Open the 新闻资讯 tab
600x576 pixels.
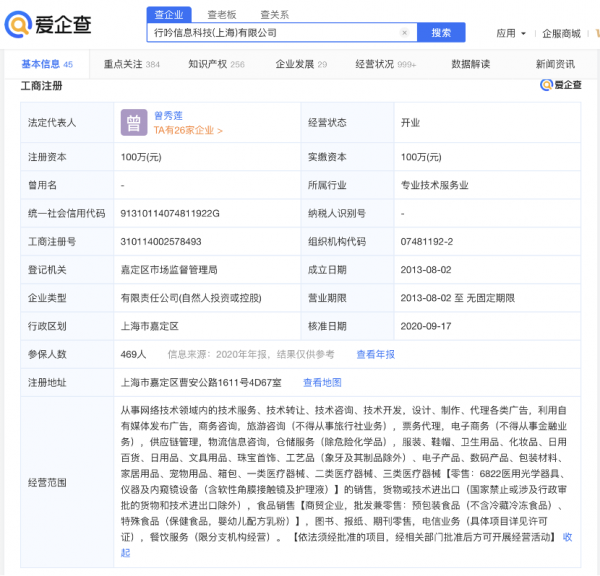pos(555,64)
